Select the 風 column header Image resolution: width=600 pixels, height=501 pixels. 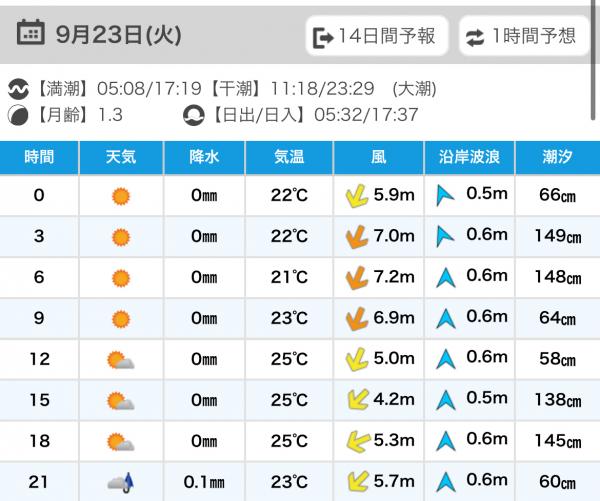pos(377,156)
